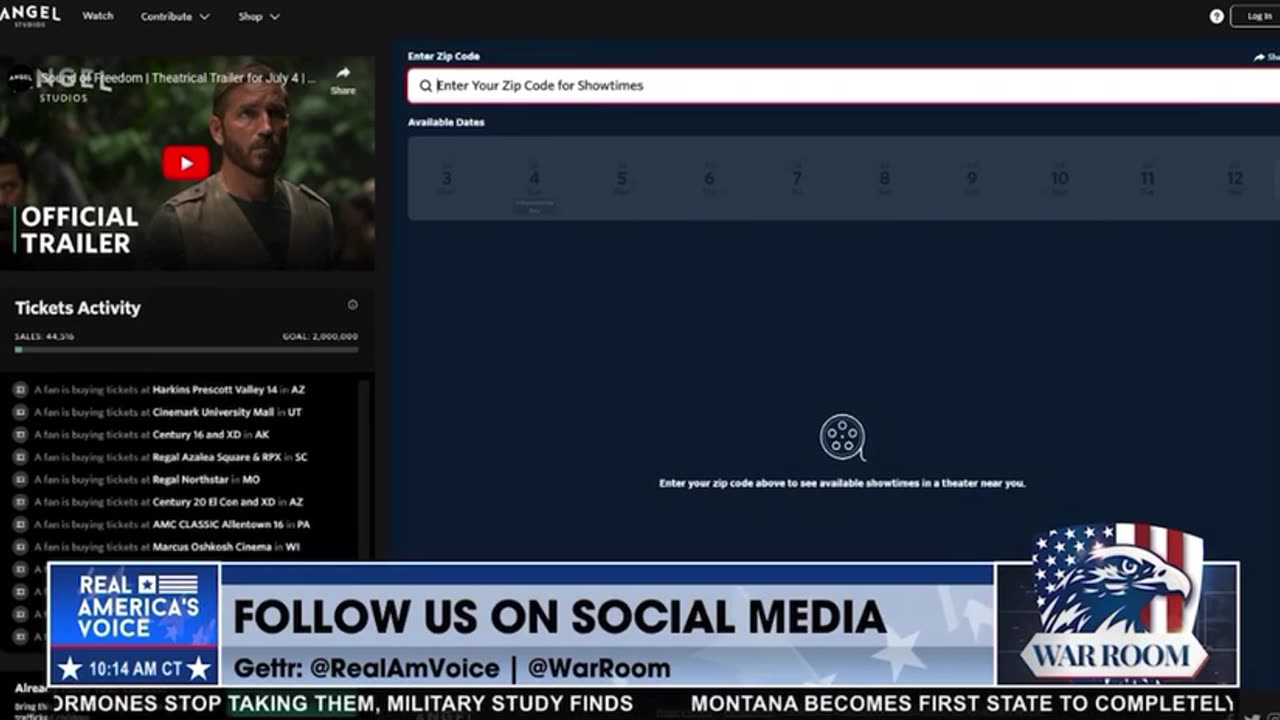This screenshot has width=1280, height=720.
Task: Click the "Marcus Oshkosh Cinema" theater name
Action: [x=212, y=547]
